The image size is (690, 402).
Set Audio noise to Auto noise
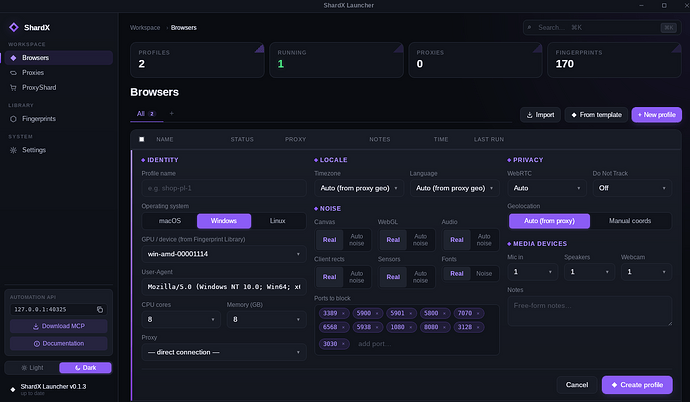[x=484, y=240]
